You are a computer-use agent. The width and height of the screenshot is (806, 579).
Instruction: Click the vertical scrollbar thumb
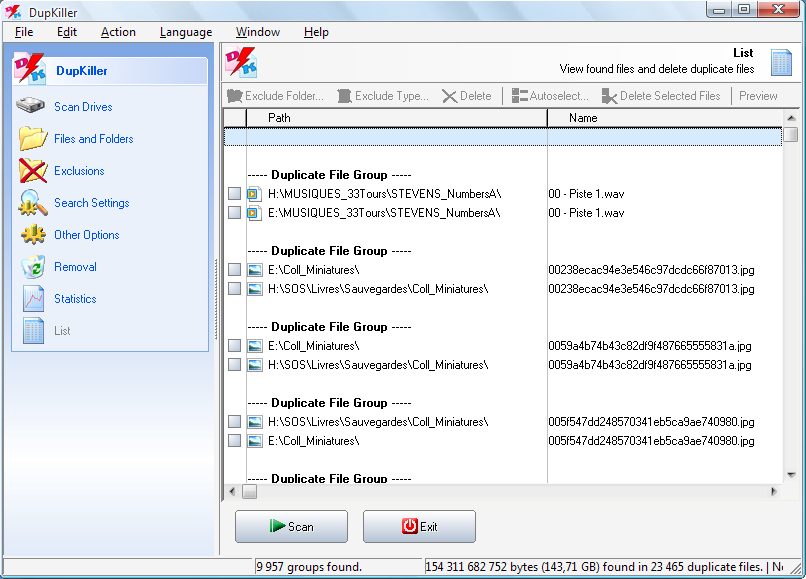click(791, 135)
